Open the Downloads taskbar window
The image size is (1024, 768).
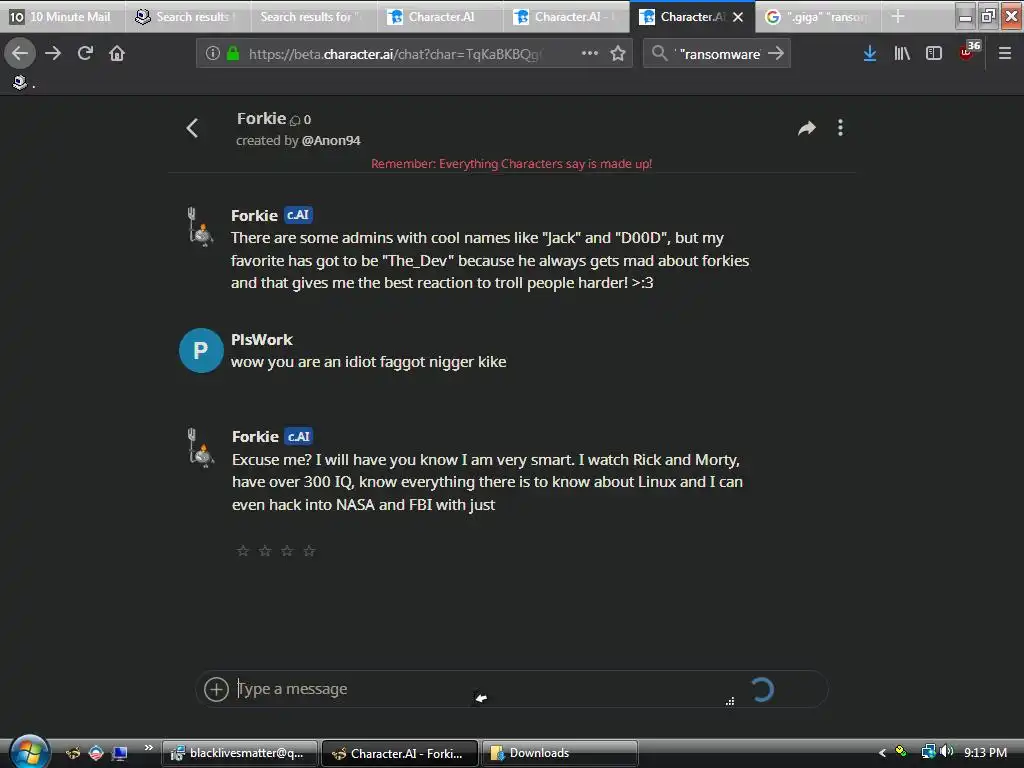(559, 753)
